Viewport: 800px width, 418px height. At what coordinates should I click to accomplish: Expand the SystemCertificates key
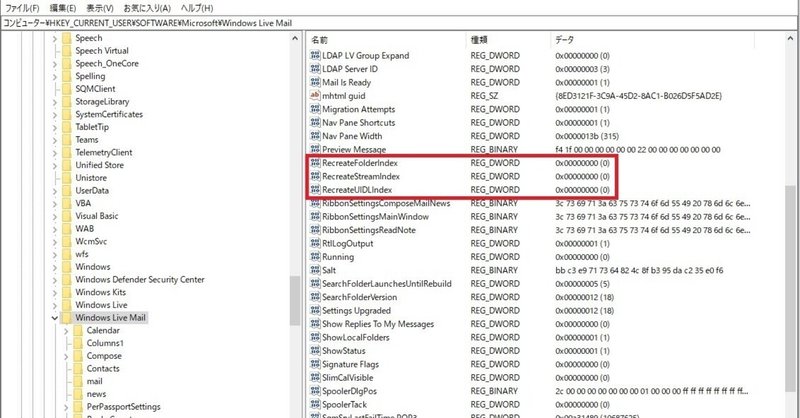pyautogui.click(x=55, y=115)
